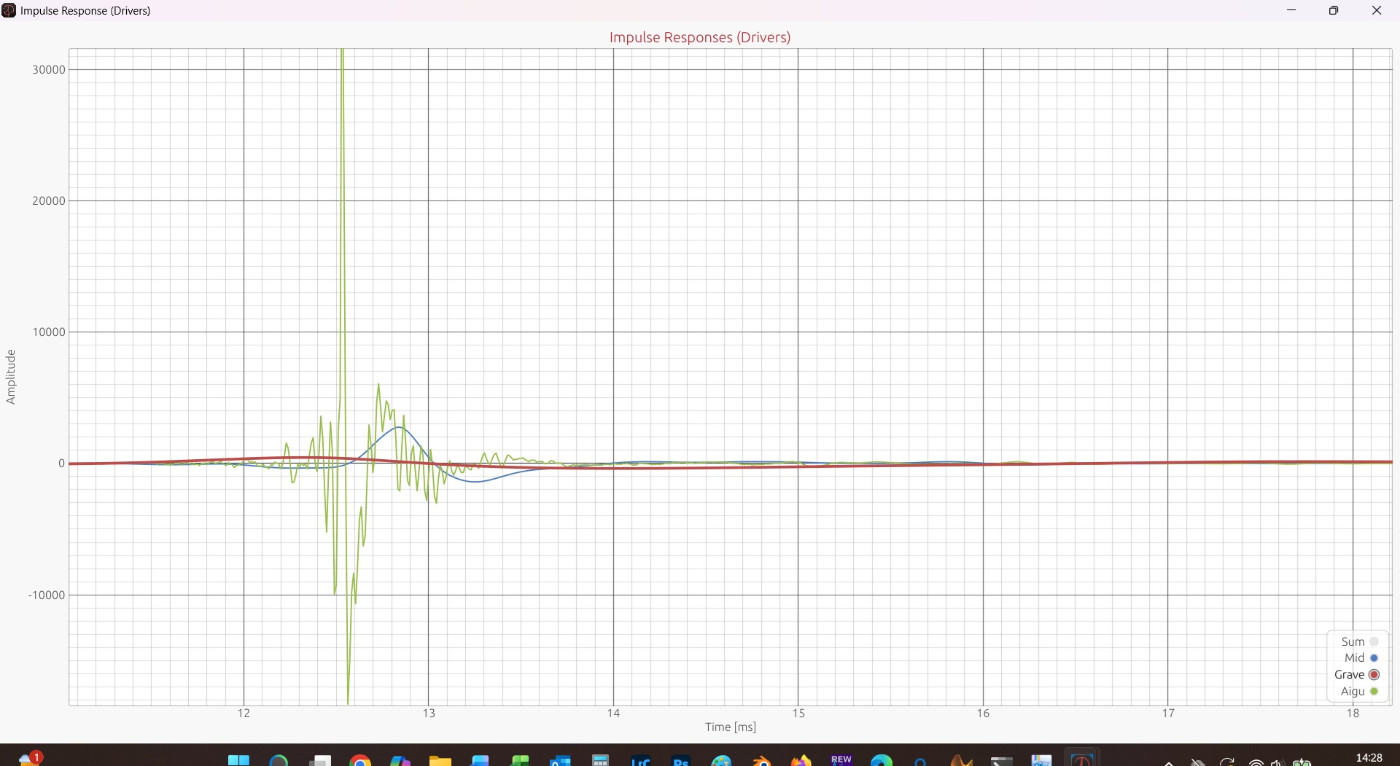This screenshot has height=766, width=1400.
Task: Open the weather widgets panel
Action: point(30,760)
